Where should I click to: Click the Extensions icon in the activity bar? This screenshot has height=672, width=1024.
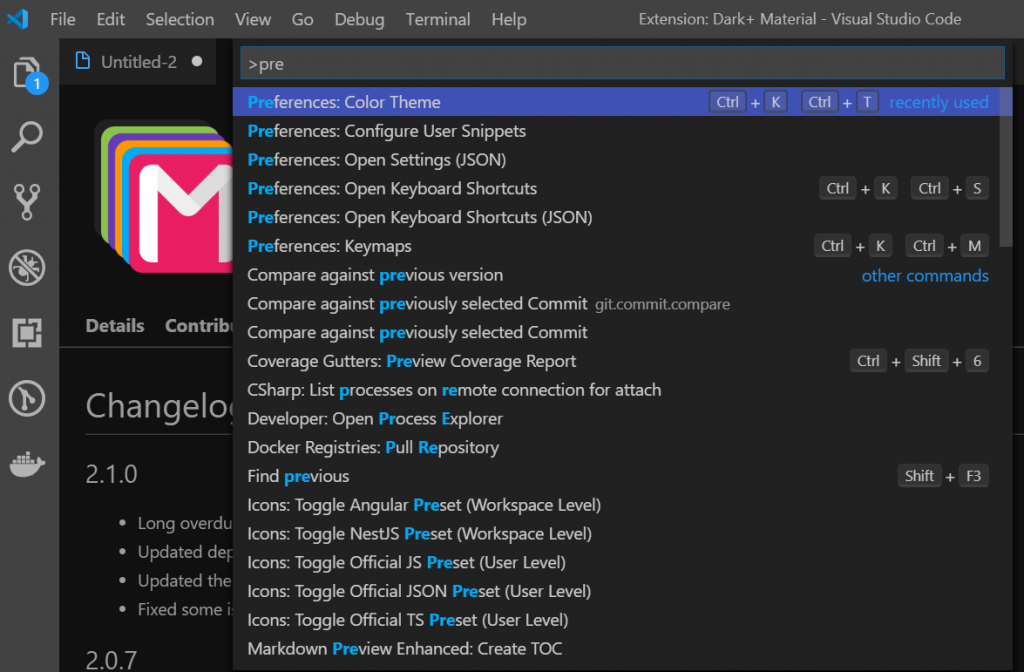click(27, 331)
